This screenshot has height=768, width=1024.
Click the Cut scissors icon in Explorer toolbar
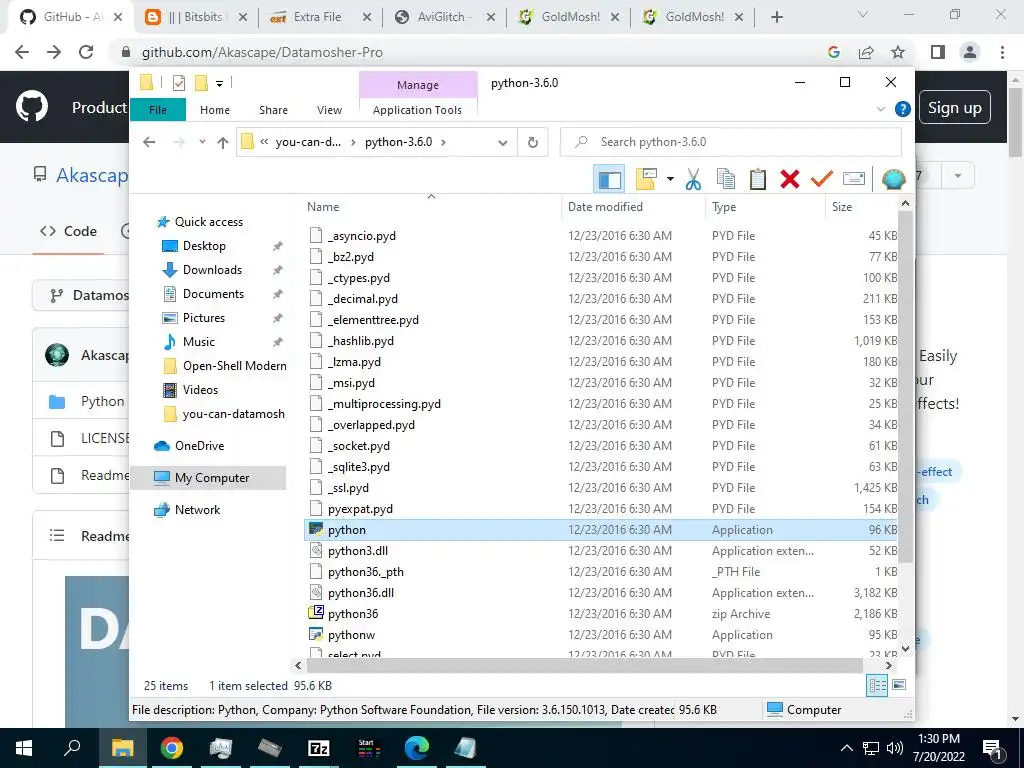click(693, 178)
